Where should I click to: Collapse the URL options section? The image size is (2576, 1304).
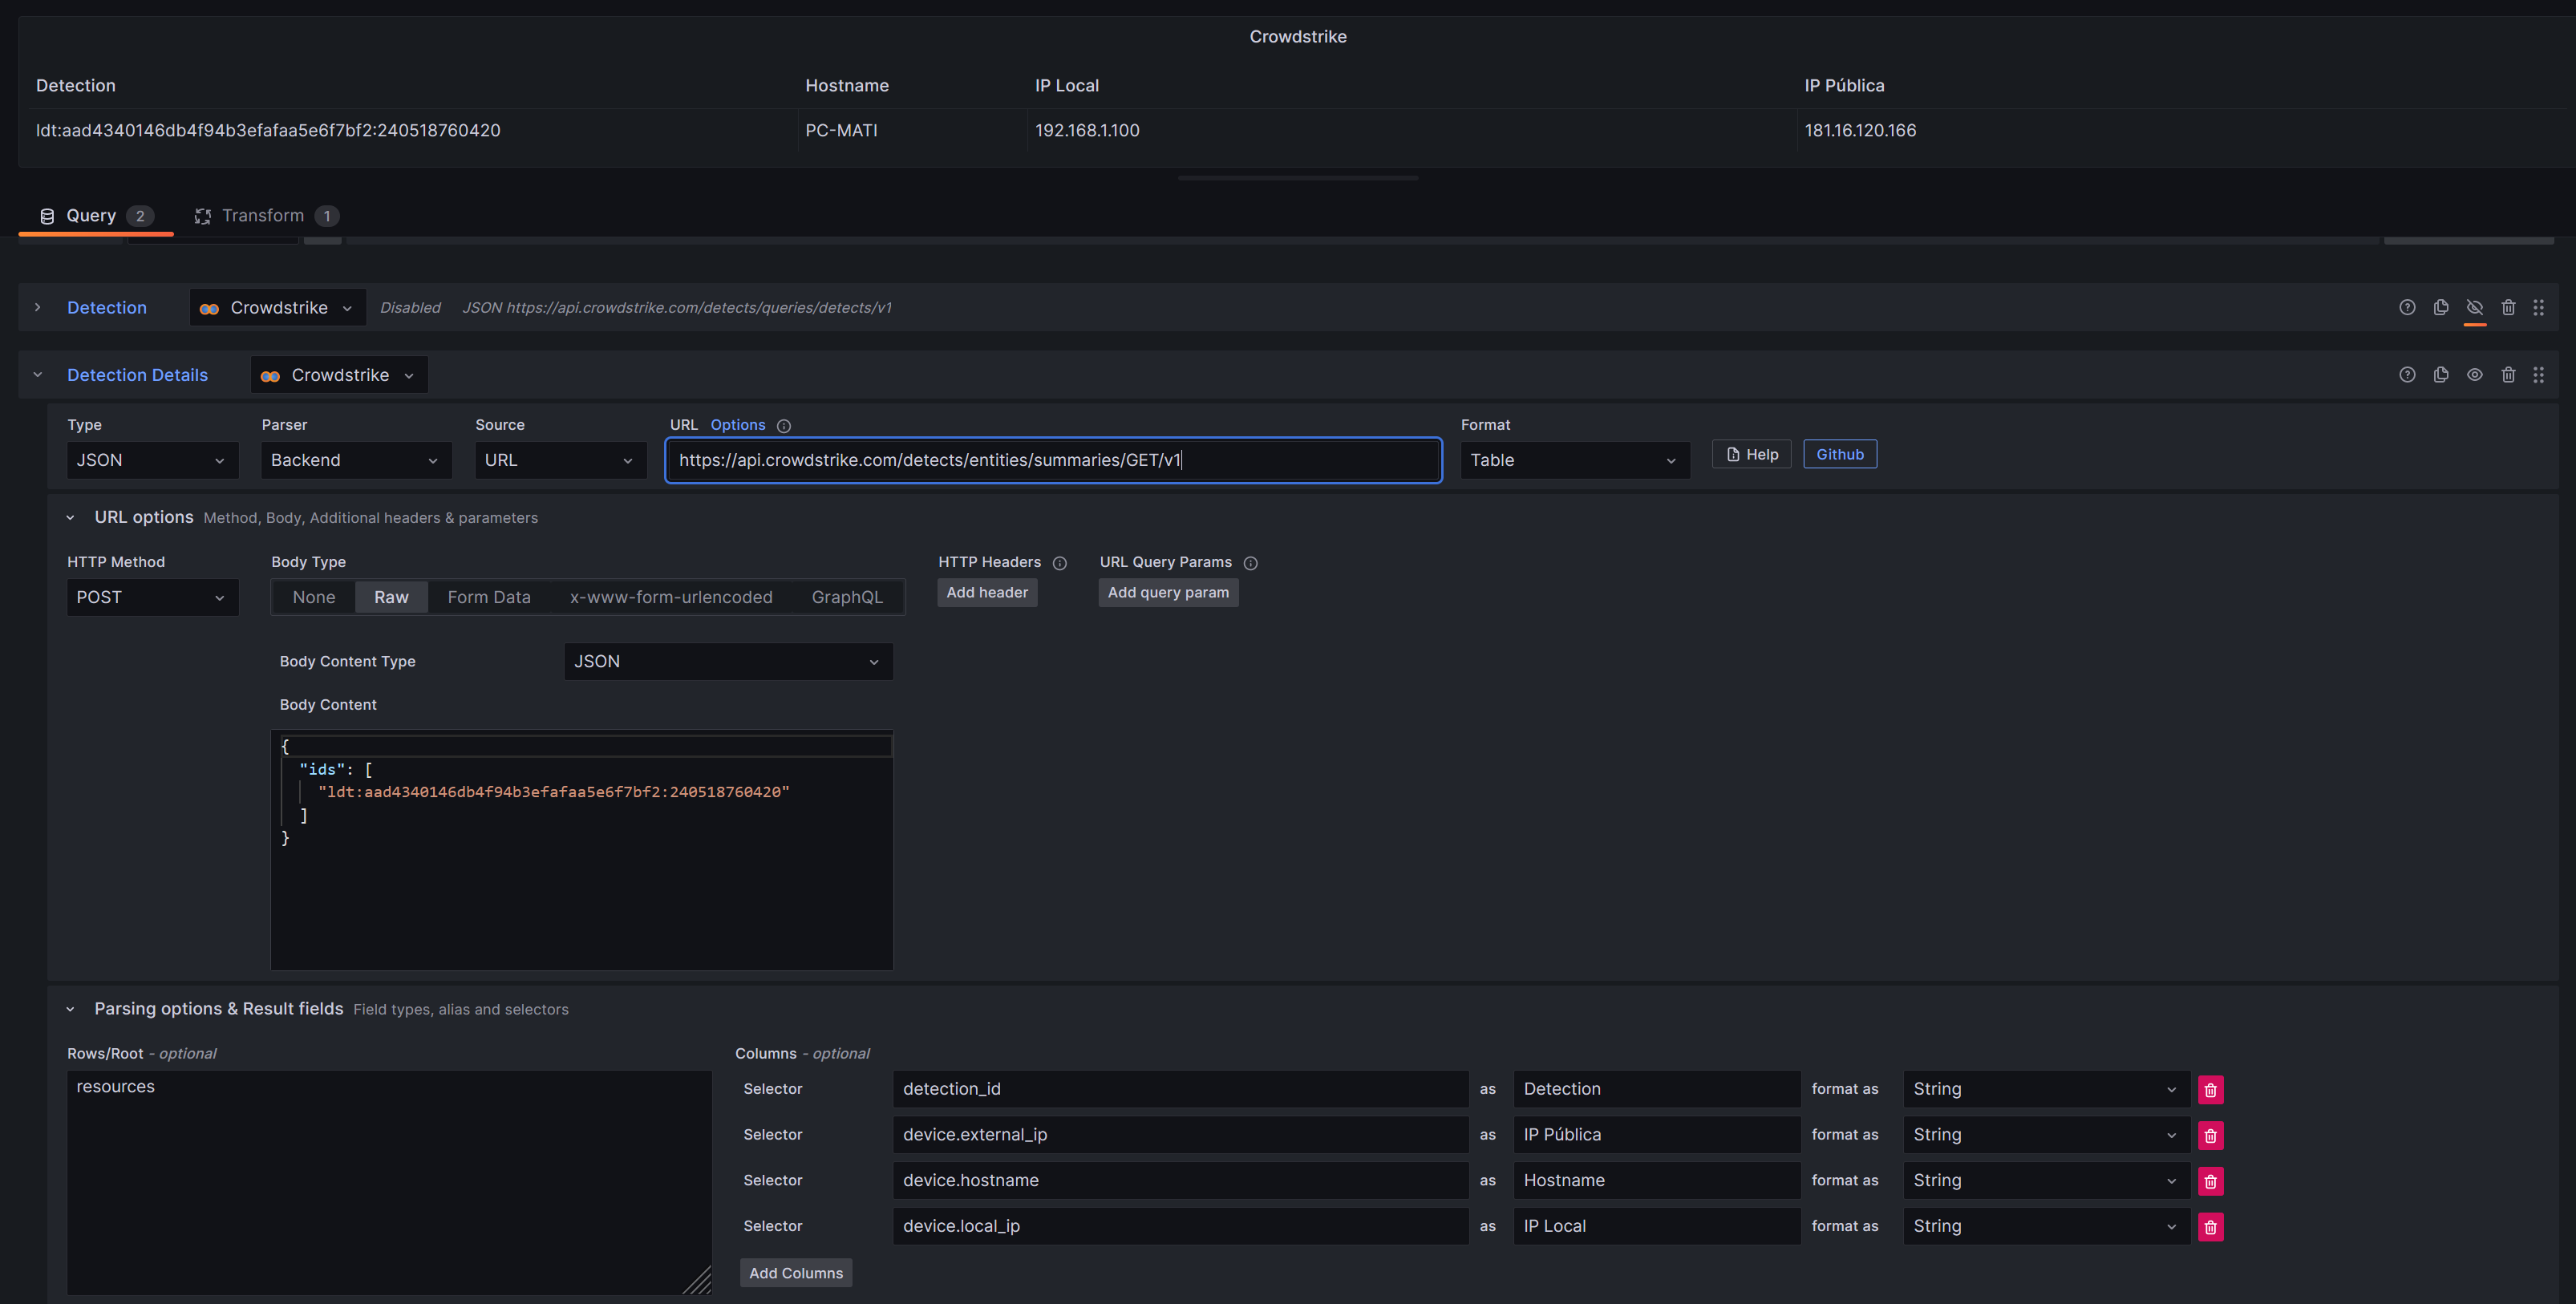(x=70, y=517)
